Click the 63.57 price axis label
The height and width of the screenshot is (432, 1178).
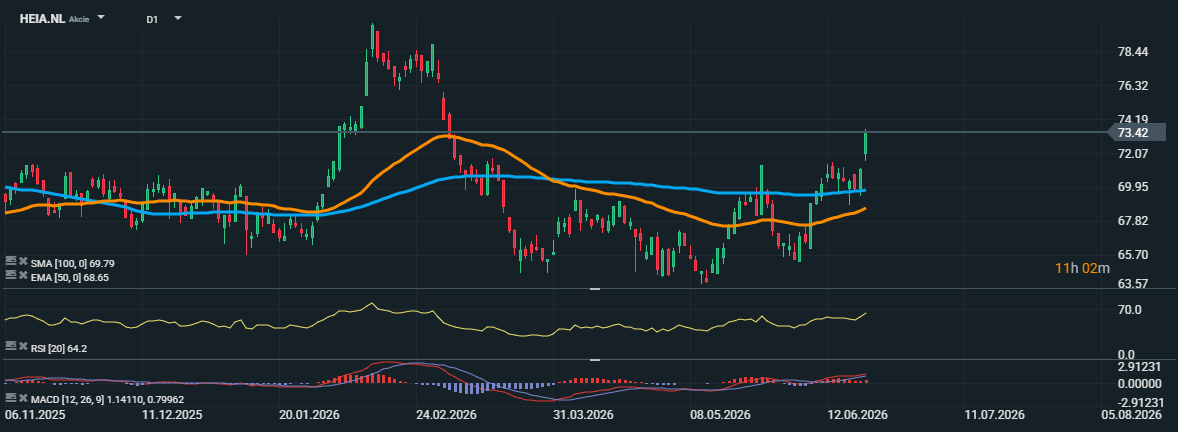tap(1132, 283)
